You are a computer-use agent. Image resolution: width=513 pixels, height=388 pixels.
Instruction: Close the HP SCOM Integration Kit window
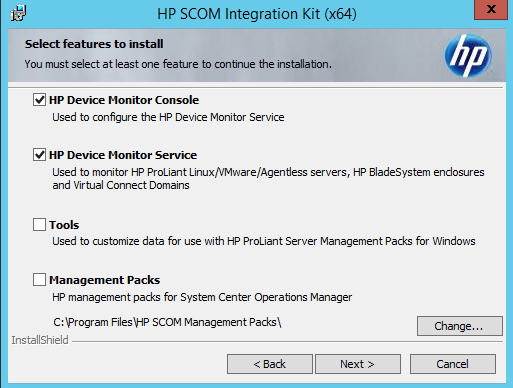[x=491, y=10]
